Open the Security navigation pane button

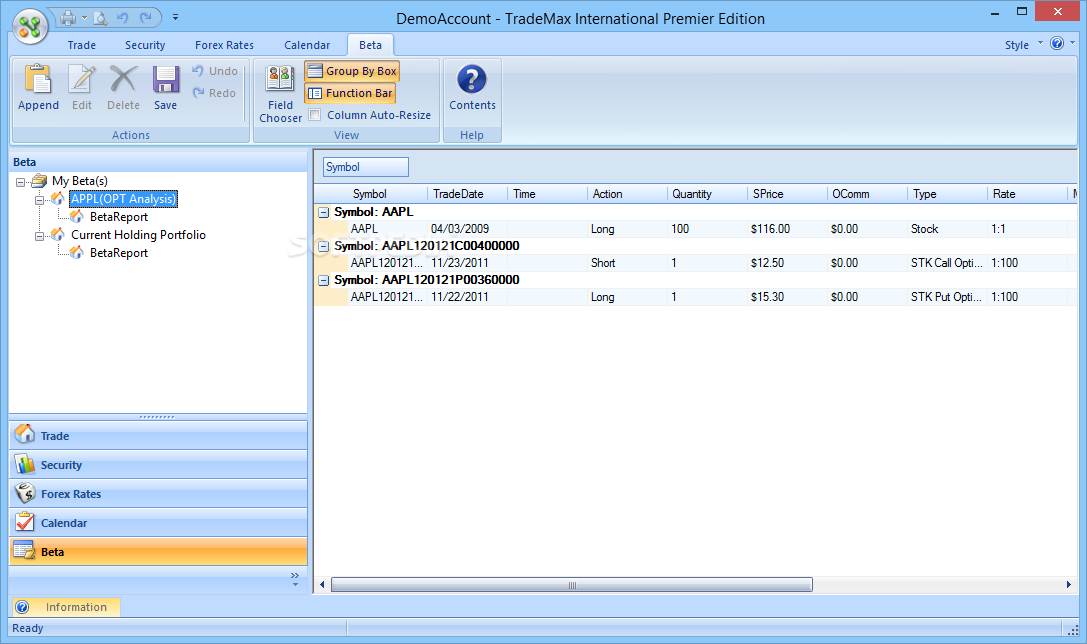[158, 464]
